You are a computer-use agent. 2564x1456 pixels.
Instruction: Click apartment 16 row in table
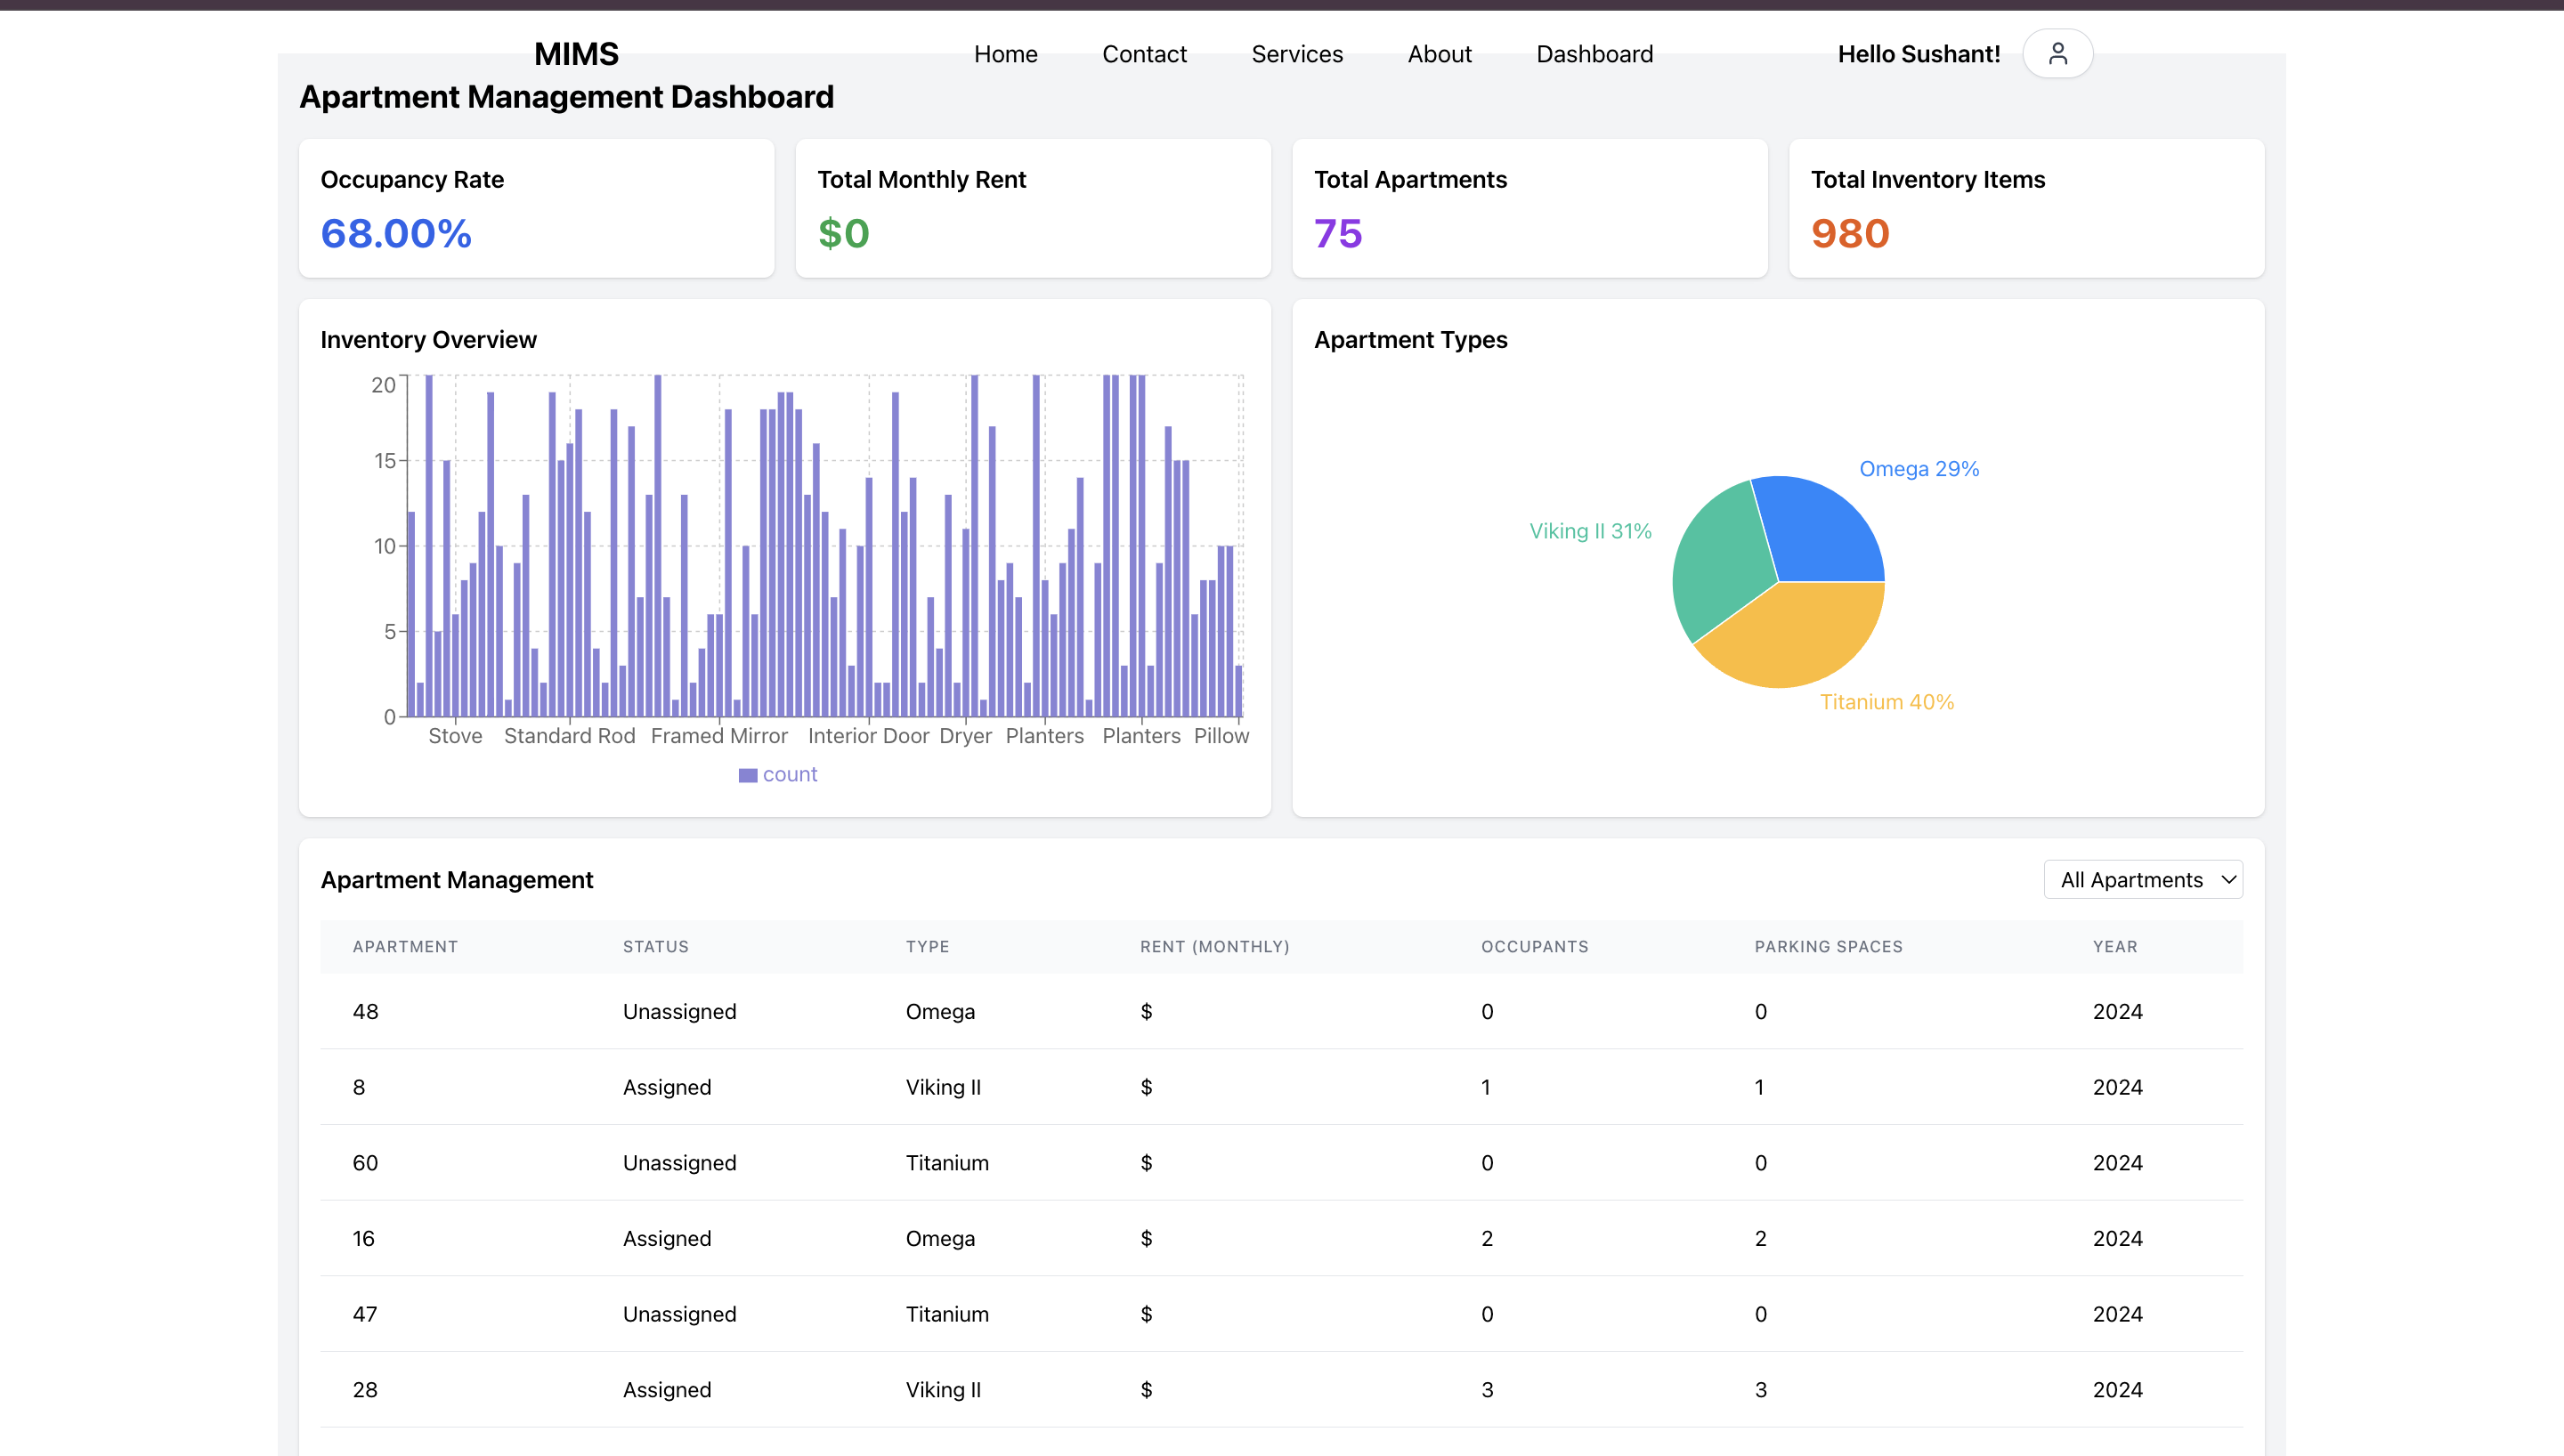pos(1281,1238)
